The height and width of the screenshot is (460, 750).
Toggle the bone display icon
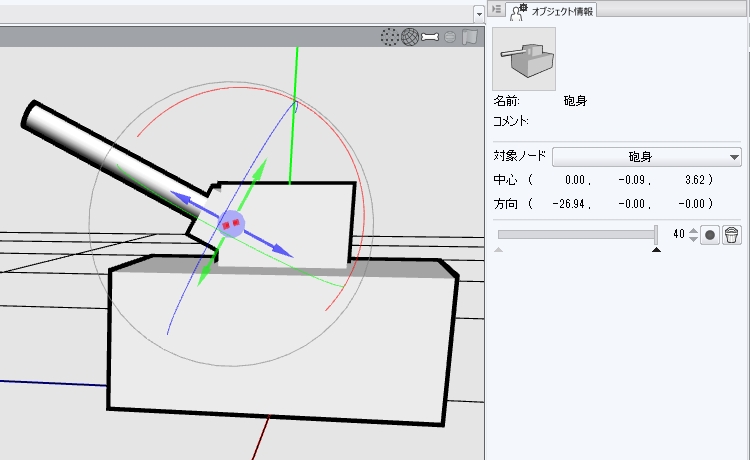click(430, 37)
